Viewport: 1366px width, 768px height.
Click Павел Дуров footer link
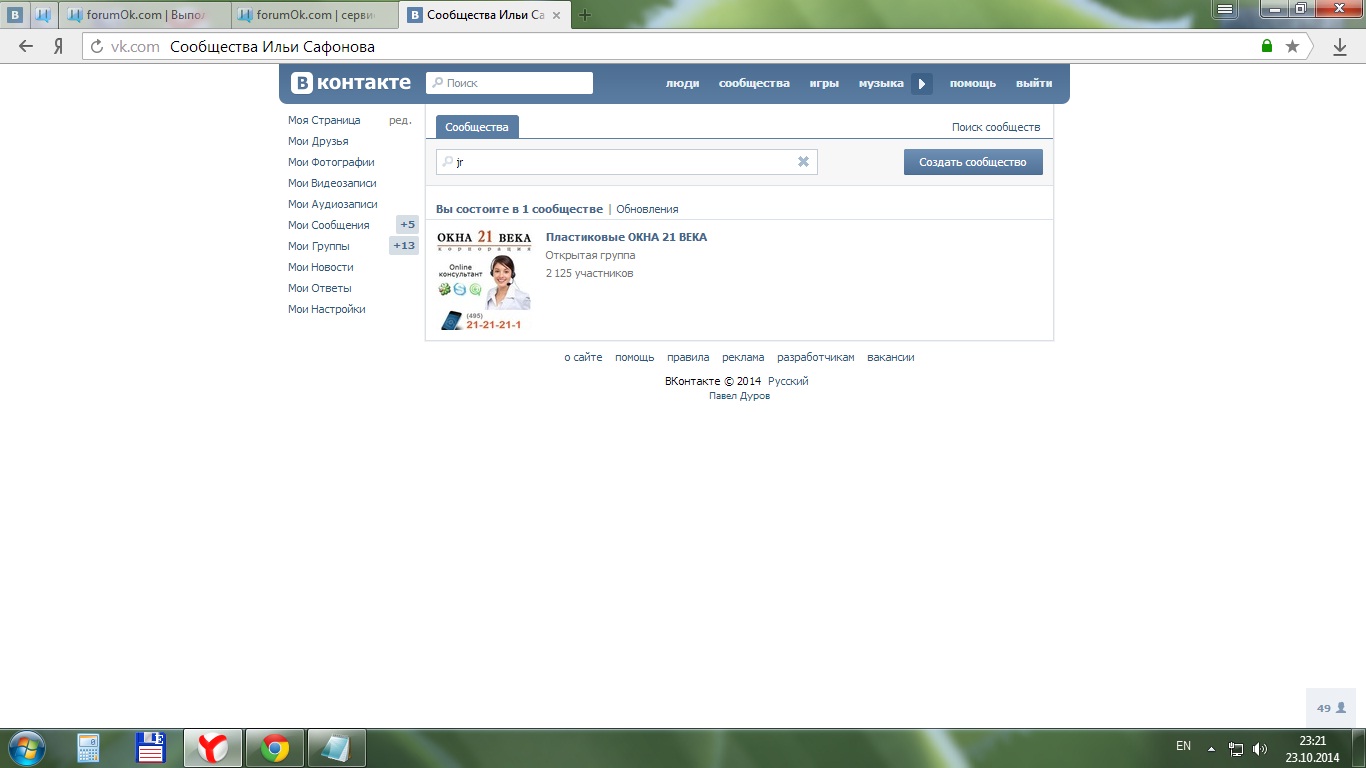coord(739,396)
